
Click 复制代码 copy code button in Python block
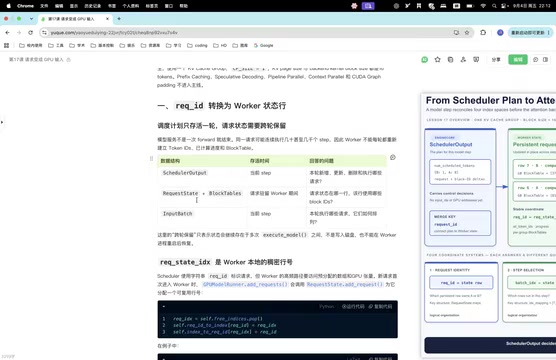pyautogui.click(x=380, y=306)
